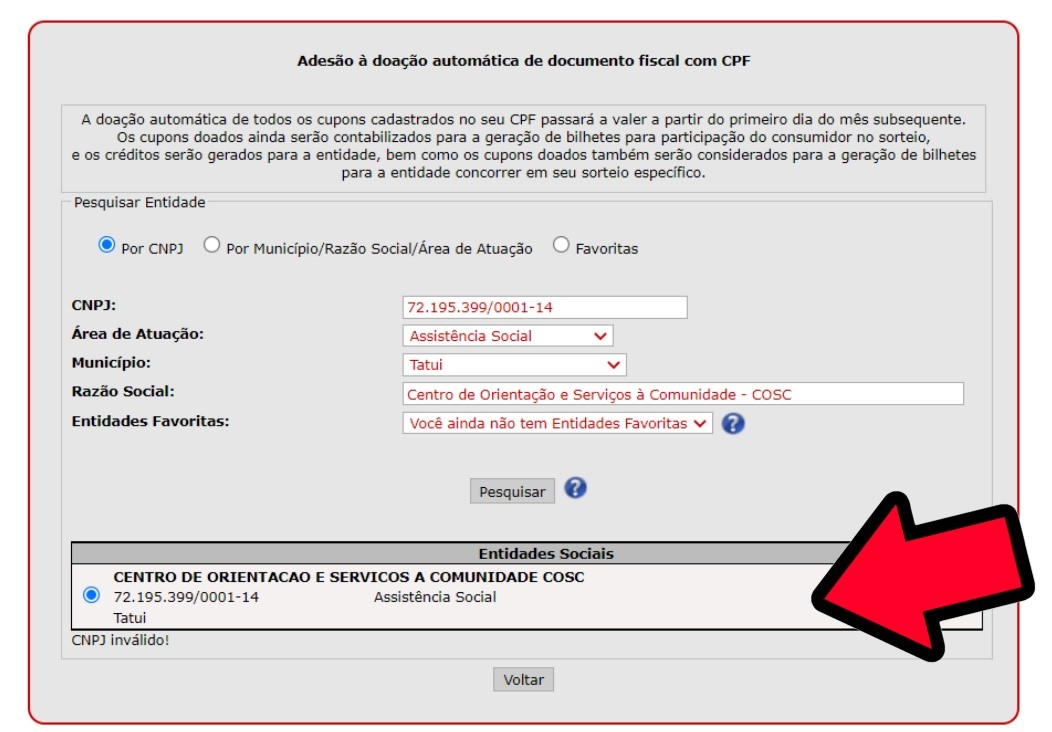Click the Voltar button
Viewport: 1052px width, 732px height.
click(523, 680)
